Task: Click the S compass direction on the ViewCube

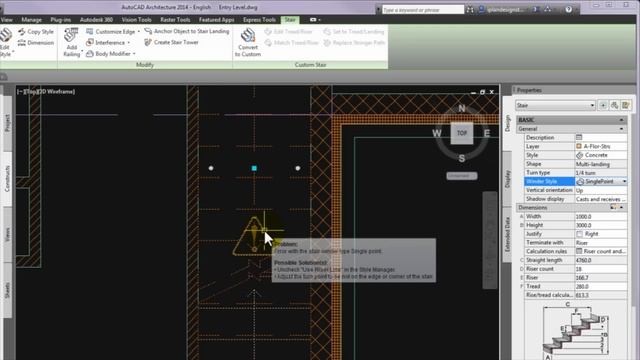Action: click(462, 158)
